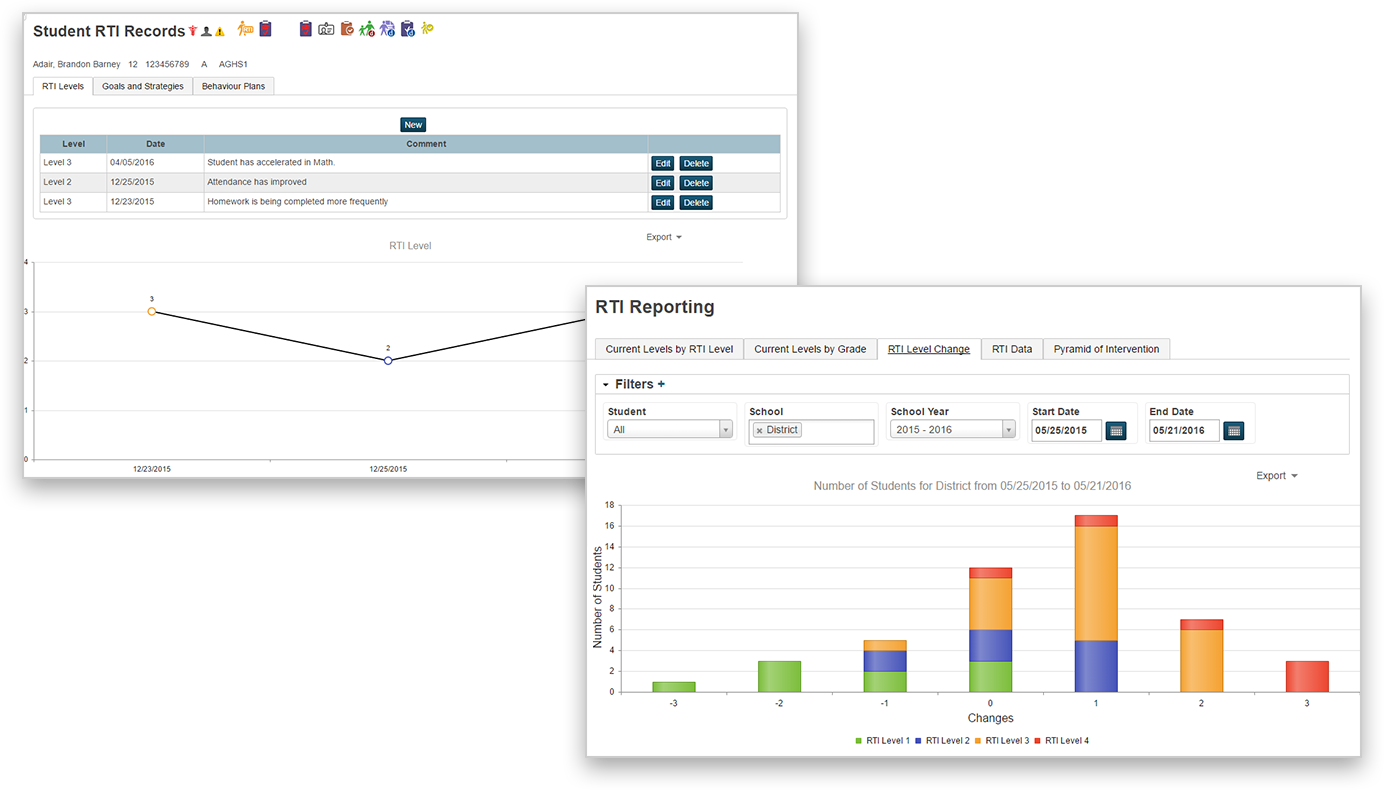1384x790 pixels.
Task: Open the School Year dropdown
Action: point(953,430)
